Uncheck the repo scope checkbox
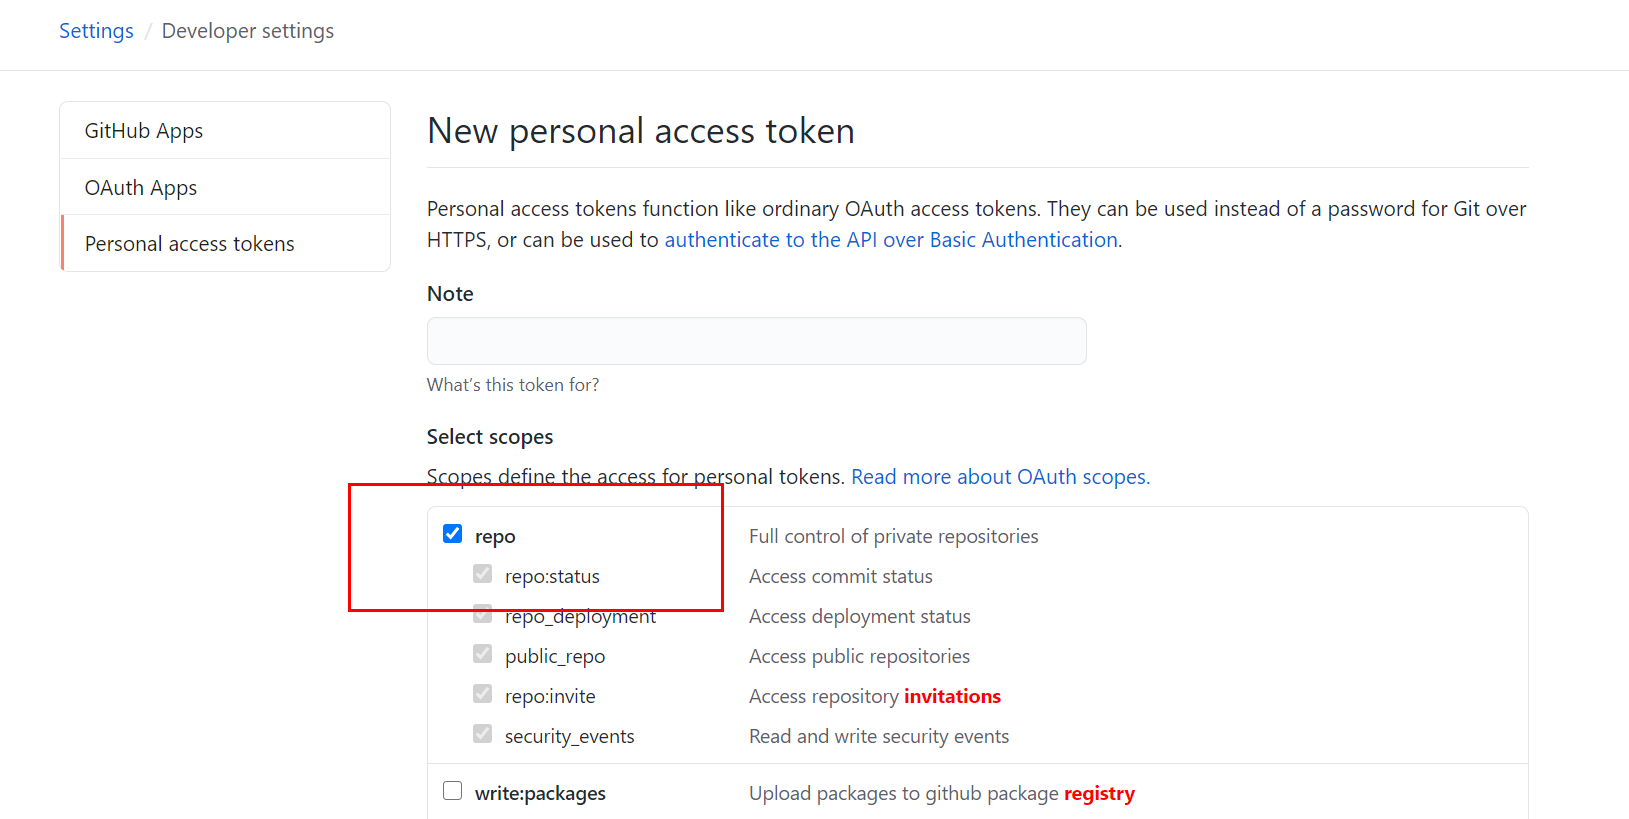This screenshot has width=1629, height=819. pyautogui.click(x=453, y=534)
